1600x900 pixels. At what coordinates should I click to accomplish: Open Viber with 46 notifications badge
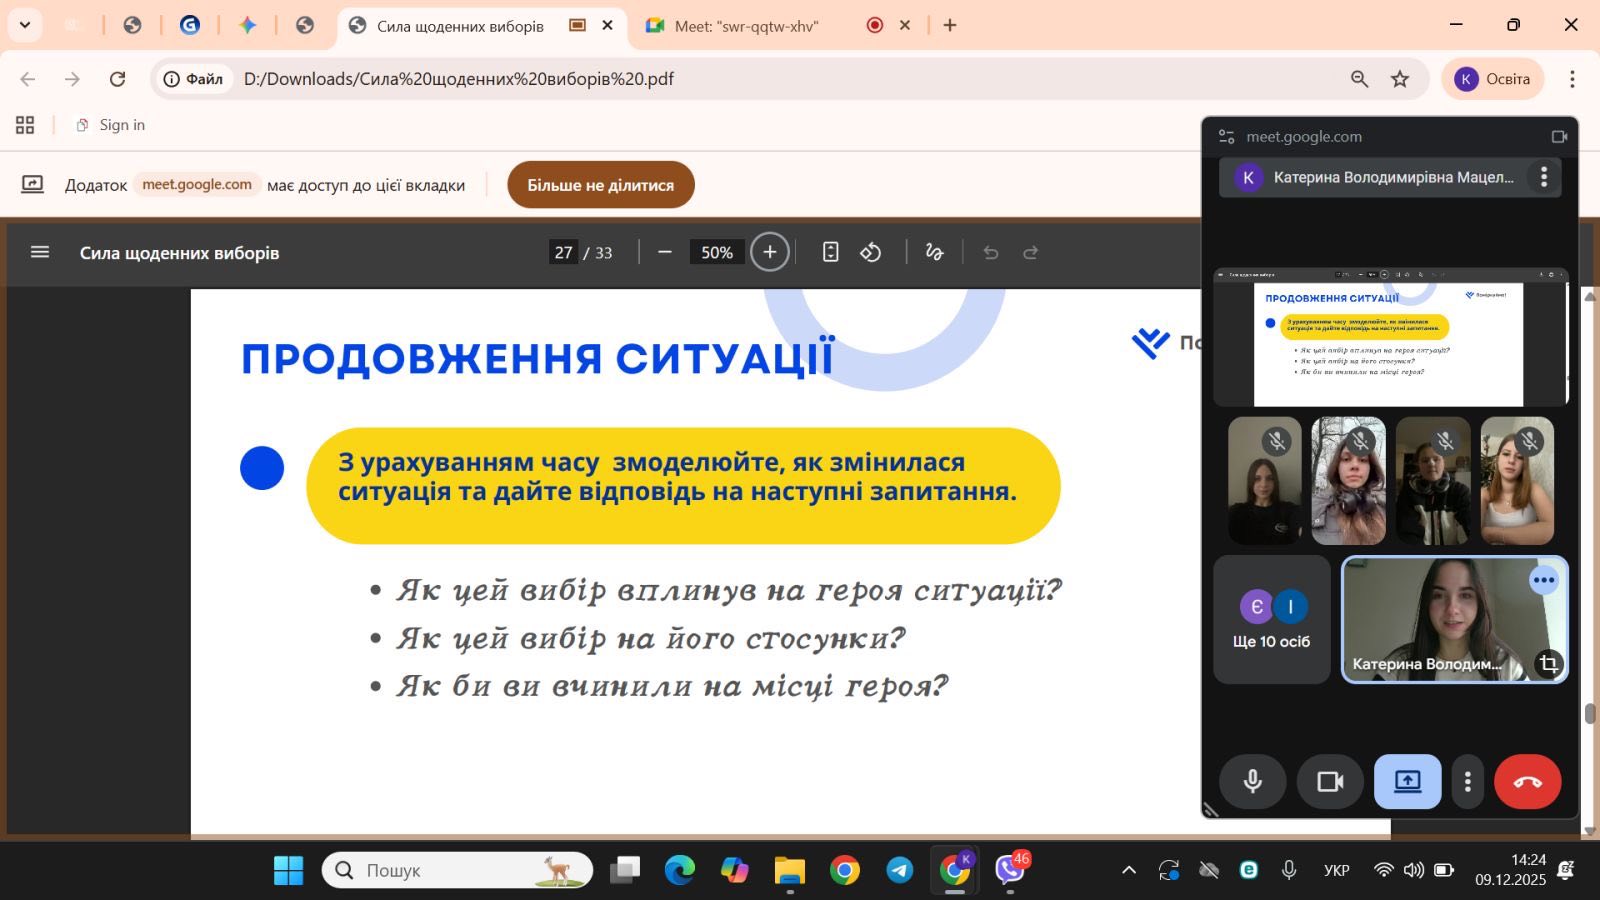point(1010,870)
